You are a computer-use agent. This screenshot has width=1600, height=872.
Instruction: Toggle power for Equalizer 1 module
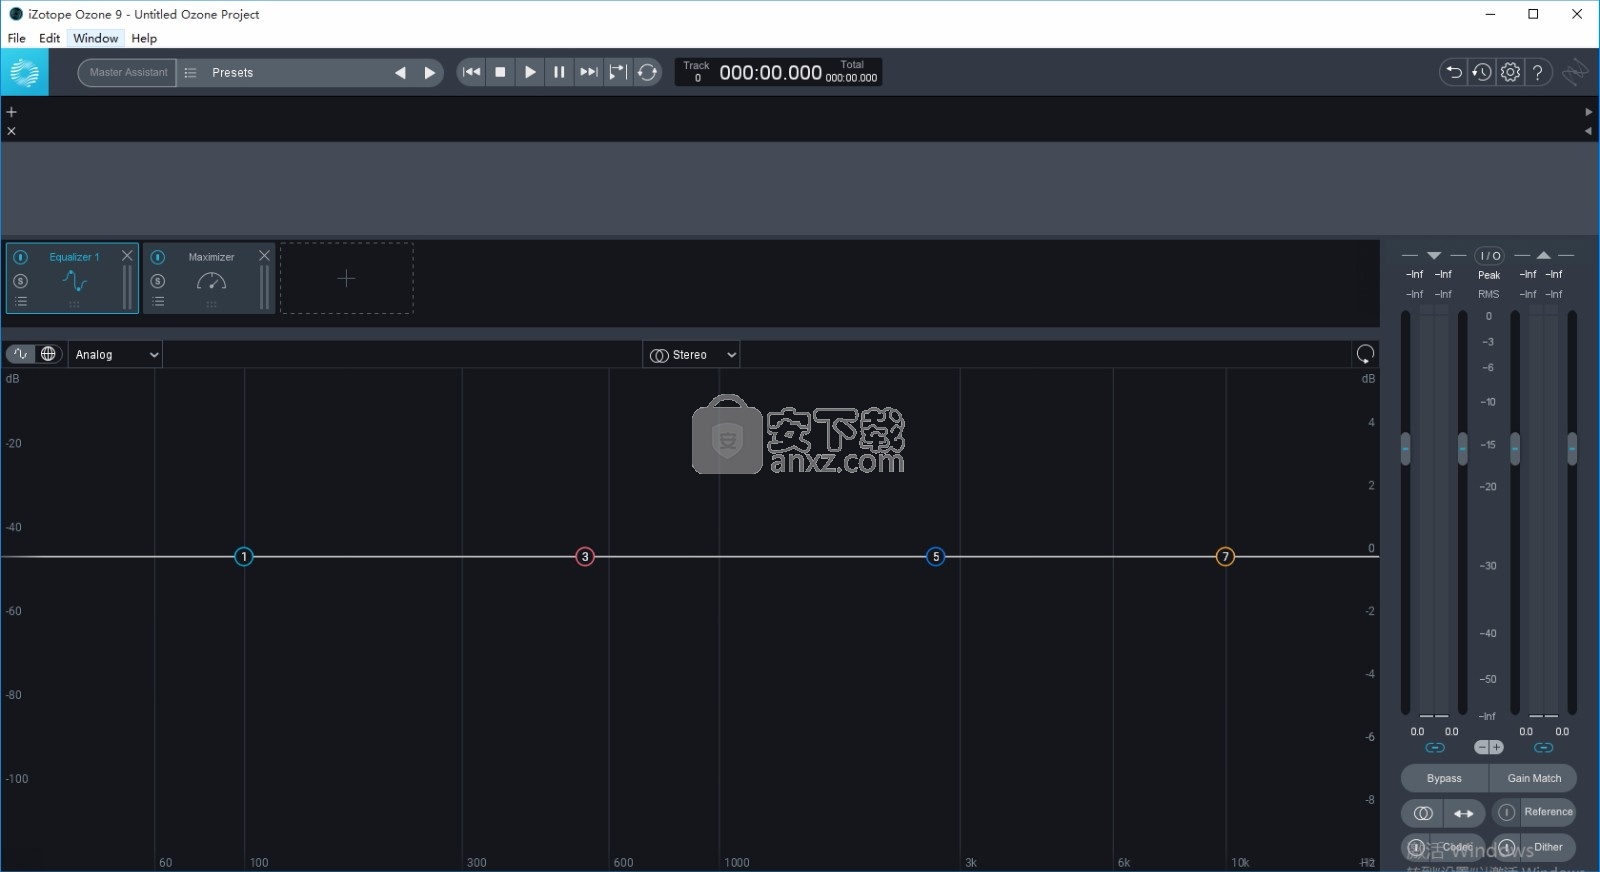pos(20,257)
